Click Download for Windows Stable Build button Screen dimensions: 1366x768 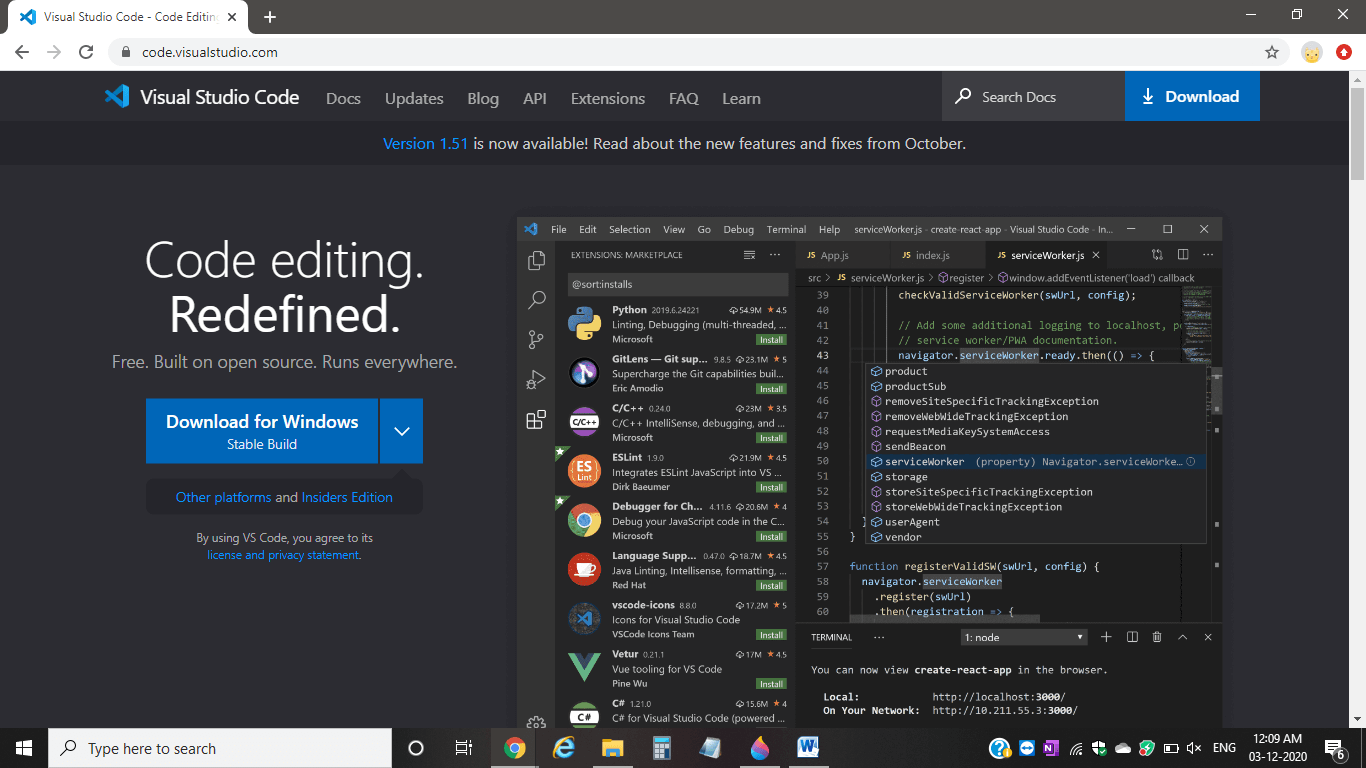pyautogui.click(x=262, y=431)
